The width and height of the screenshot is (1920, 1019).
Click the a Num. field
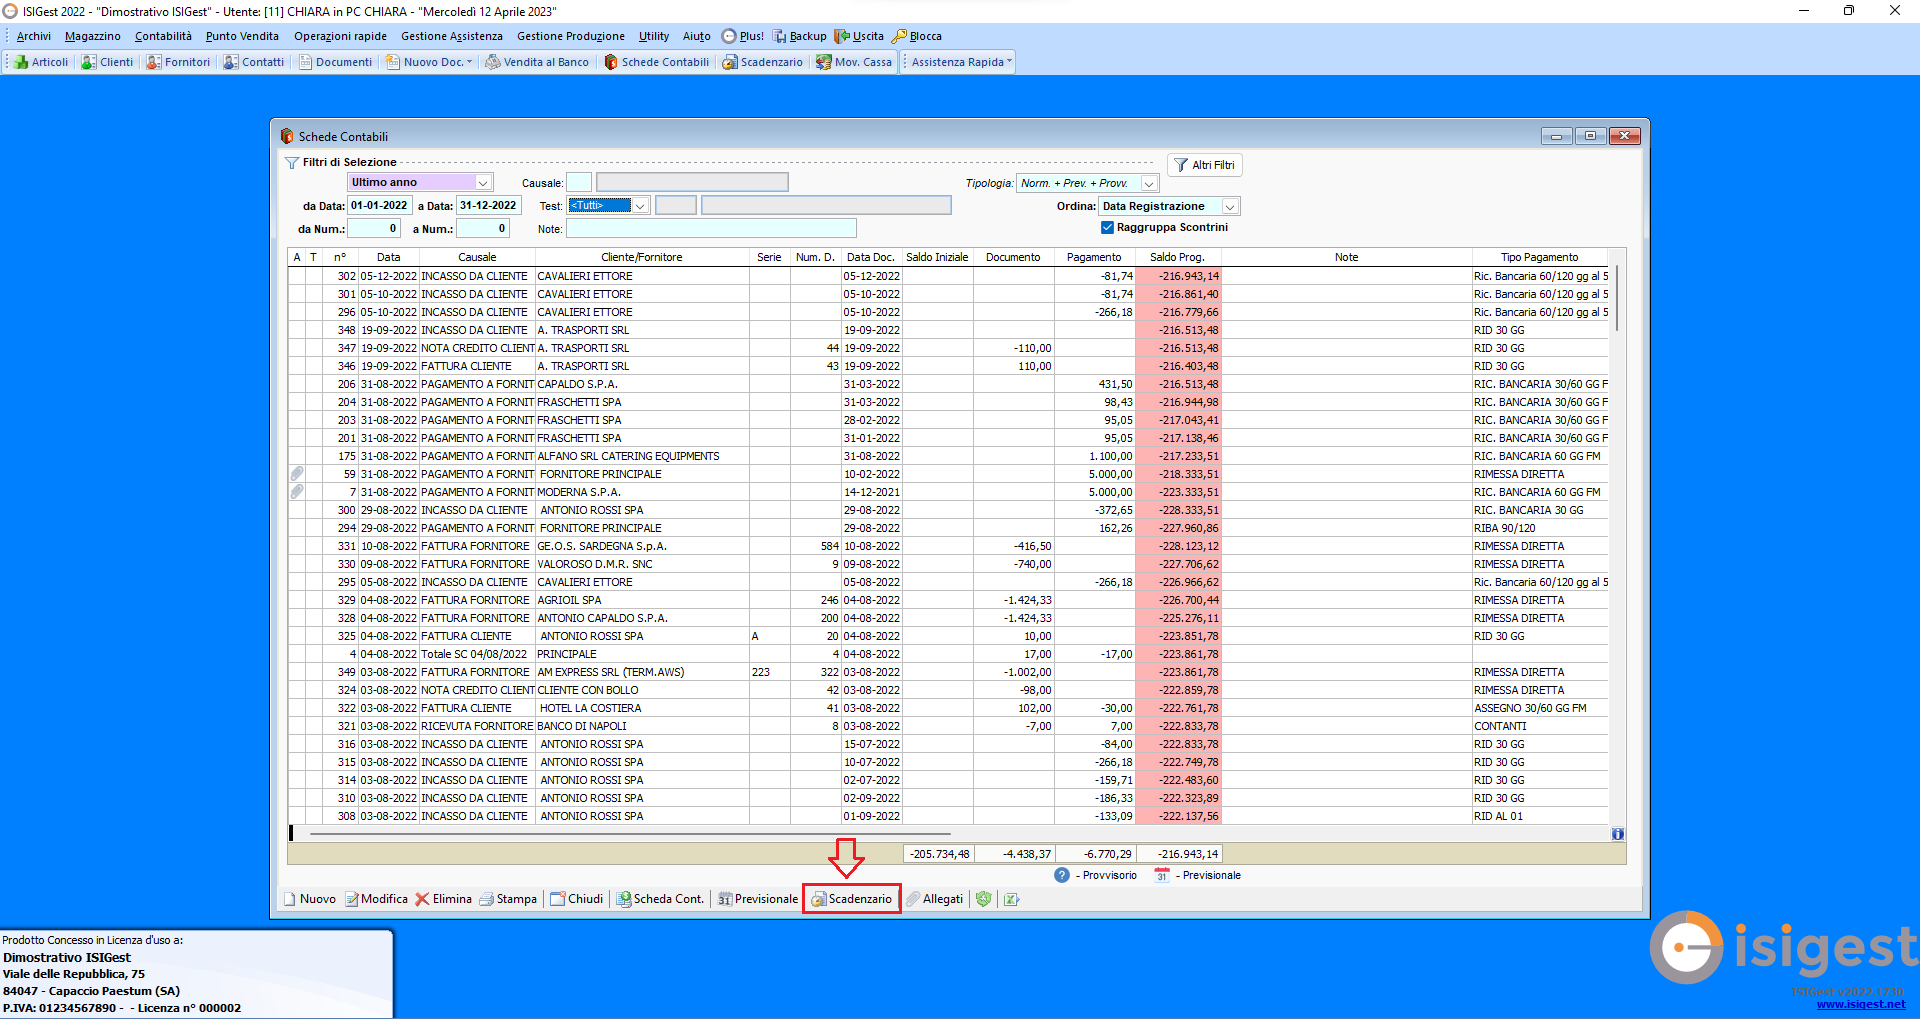(483, 229)
